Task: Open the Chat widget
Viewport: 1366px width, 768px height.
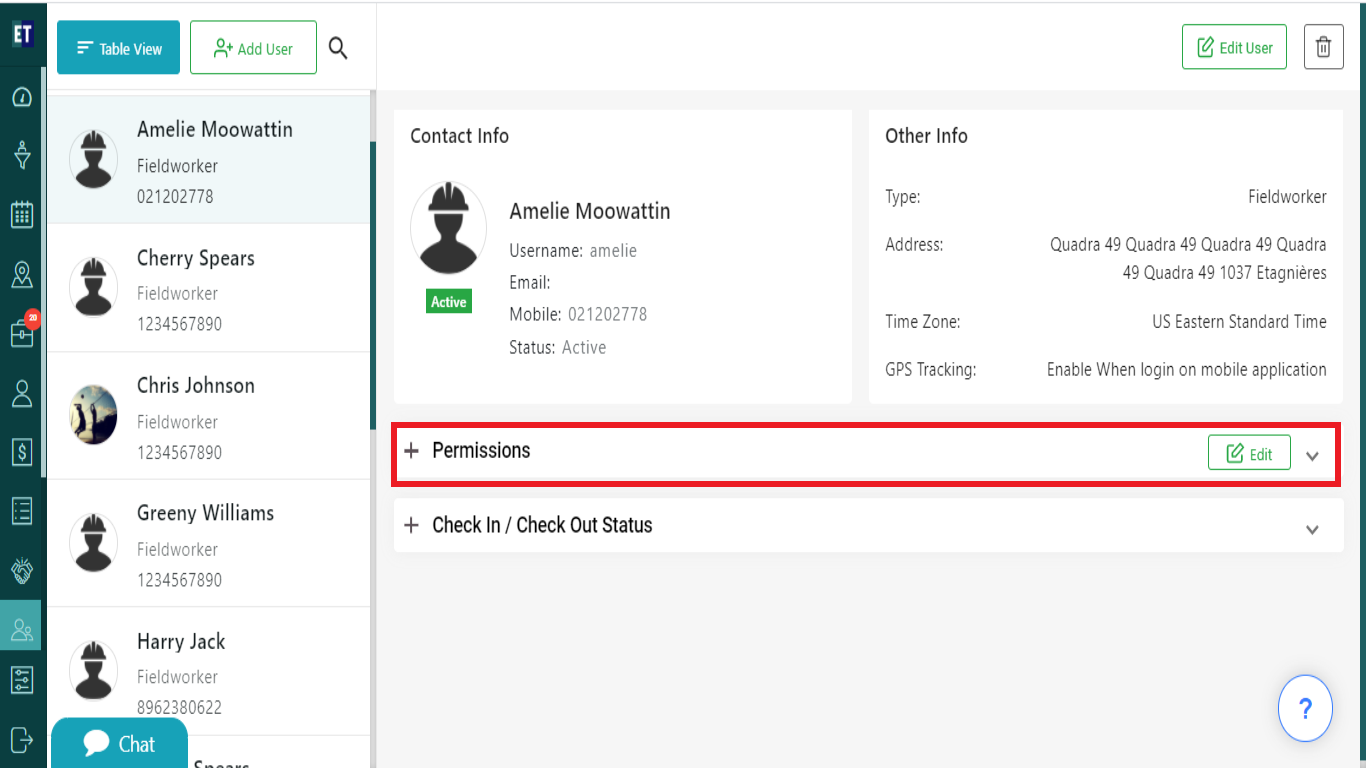Action: [119, 743]
